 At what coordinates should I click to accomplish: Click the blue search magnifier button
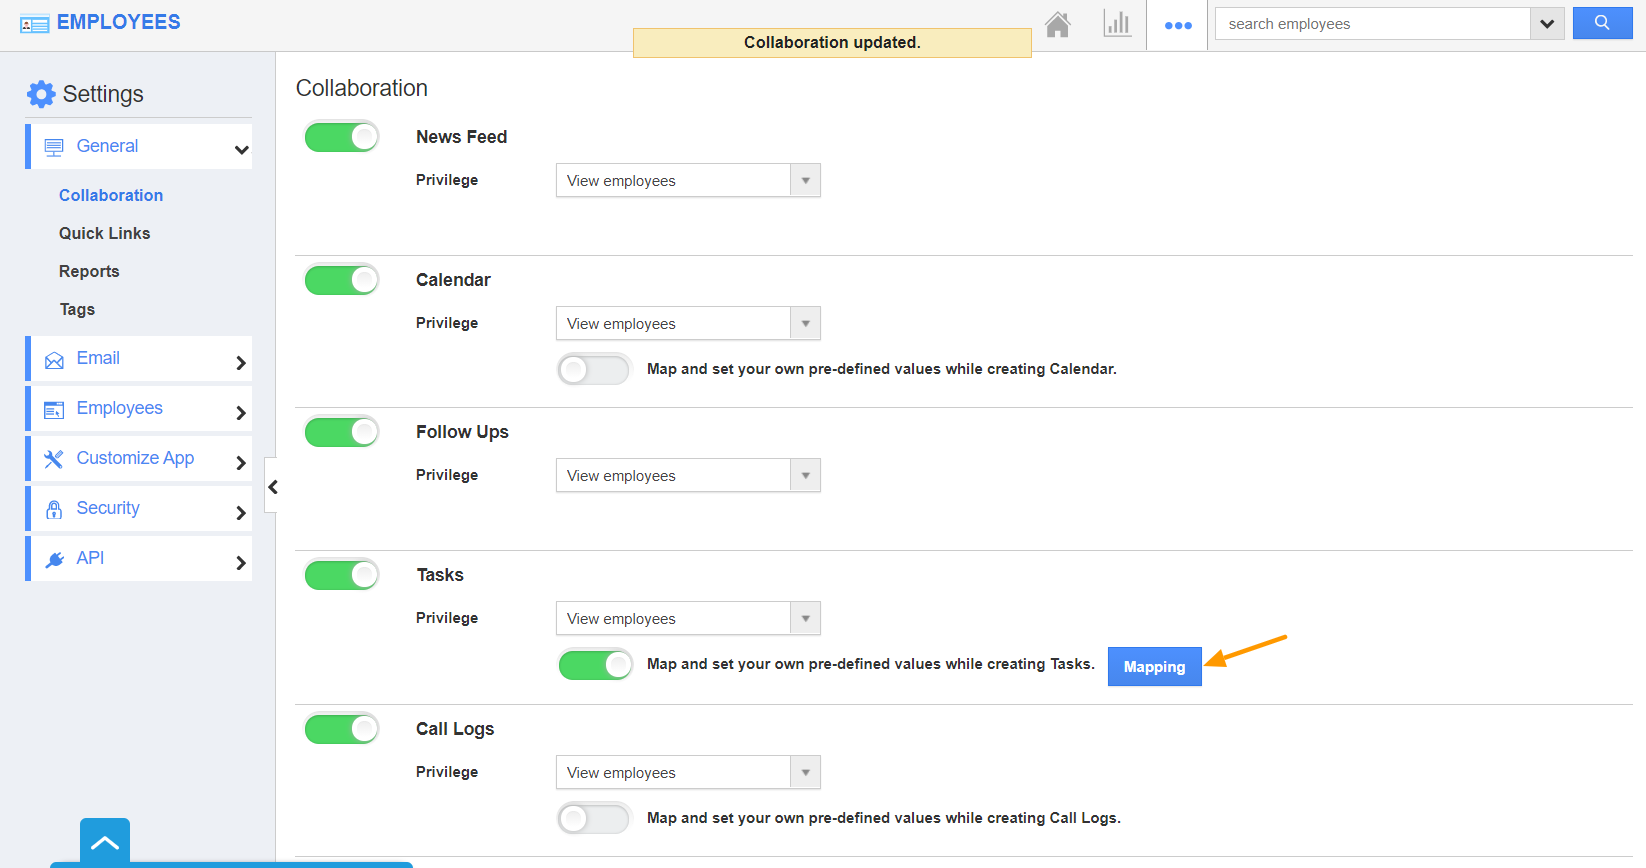[x=1602, y=23]
